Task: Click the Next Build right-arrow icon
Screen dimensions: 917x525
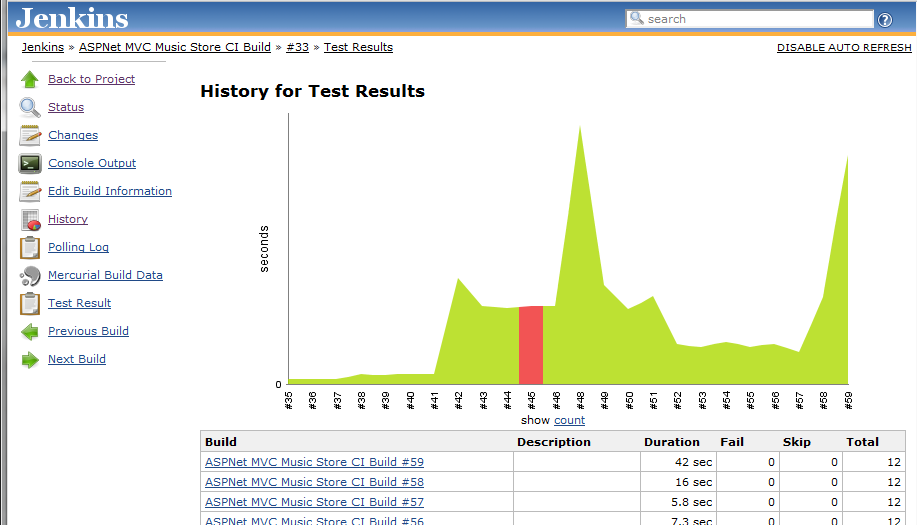Action: click(x=30, y=360)
